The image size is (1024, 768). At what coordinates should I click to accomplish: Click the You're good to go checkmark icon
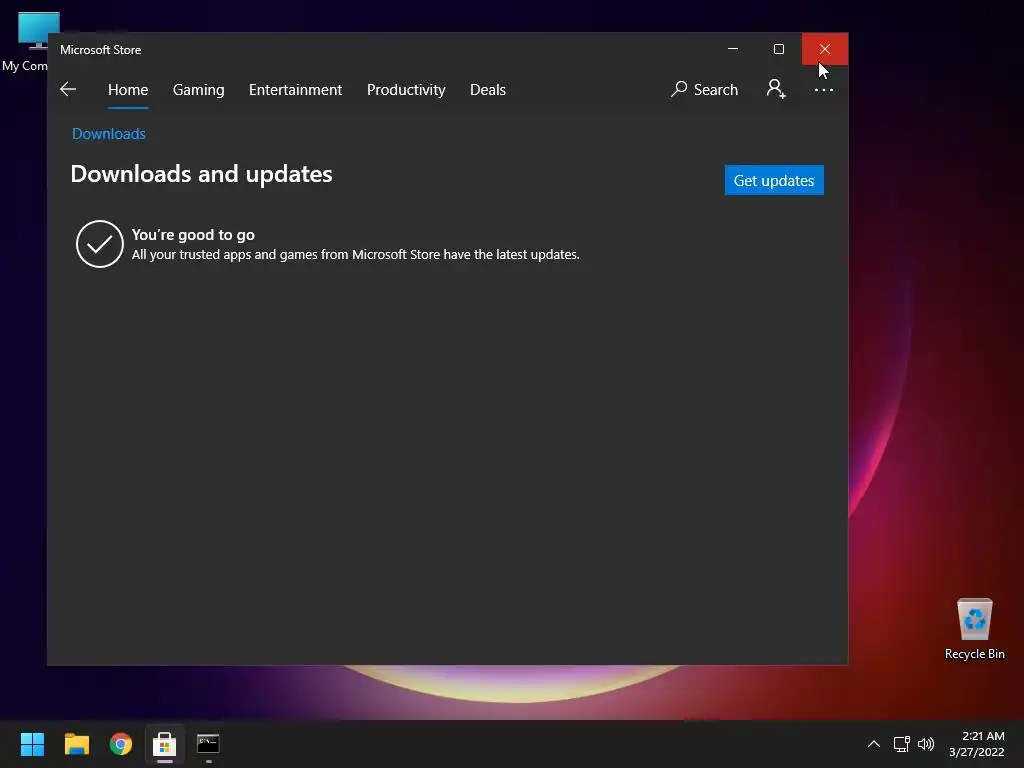pos(100,244)
